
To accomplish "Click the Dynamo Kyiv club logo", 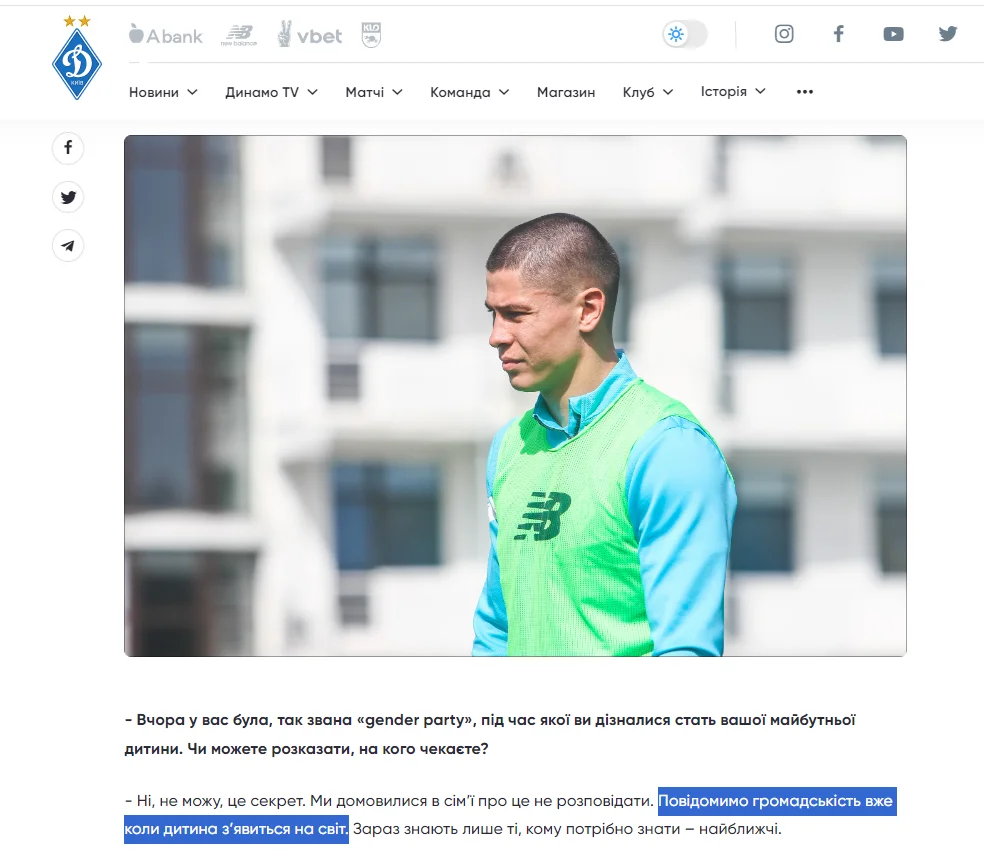I will [x=77, y=58].
